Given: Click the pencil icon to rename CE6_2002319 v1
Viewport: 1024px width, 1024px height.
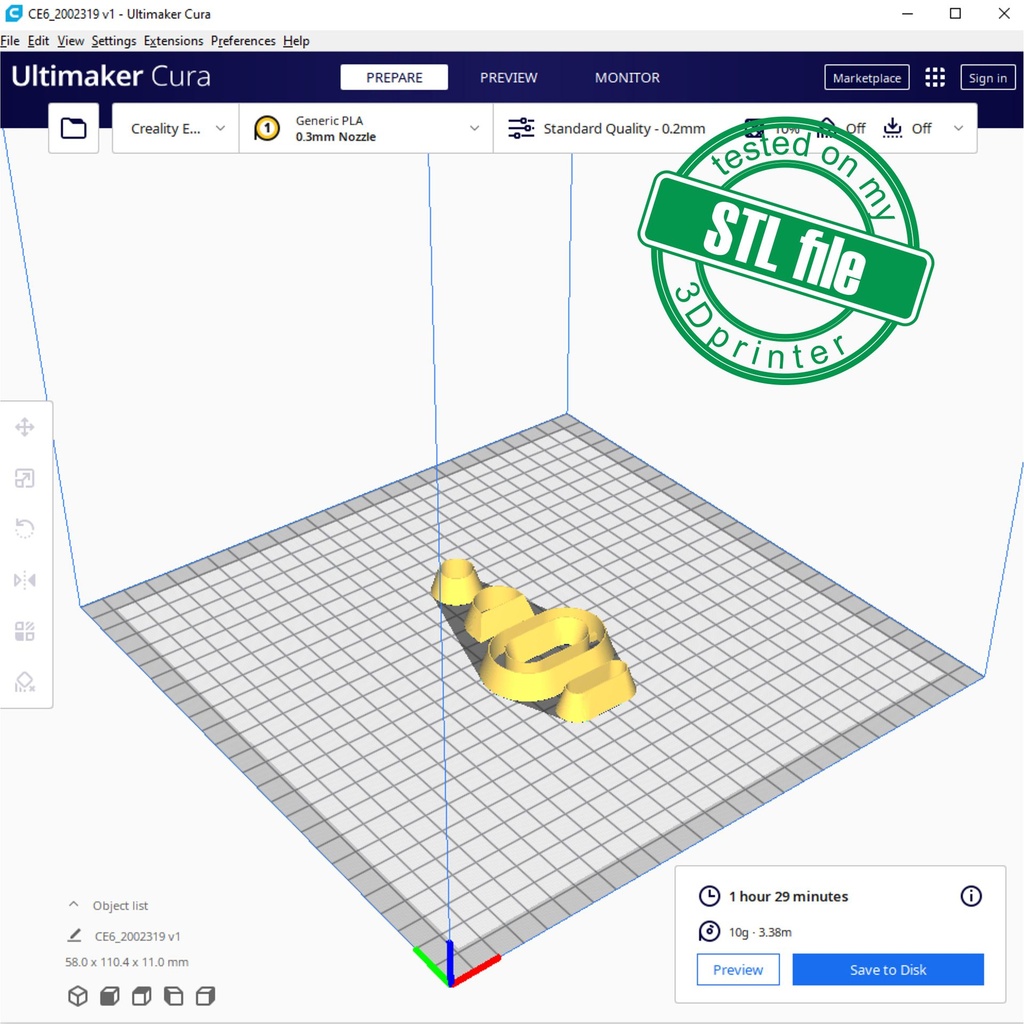Looking at the screenshot, I should 74,936.
